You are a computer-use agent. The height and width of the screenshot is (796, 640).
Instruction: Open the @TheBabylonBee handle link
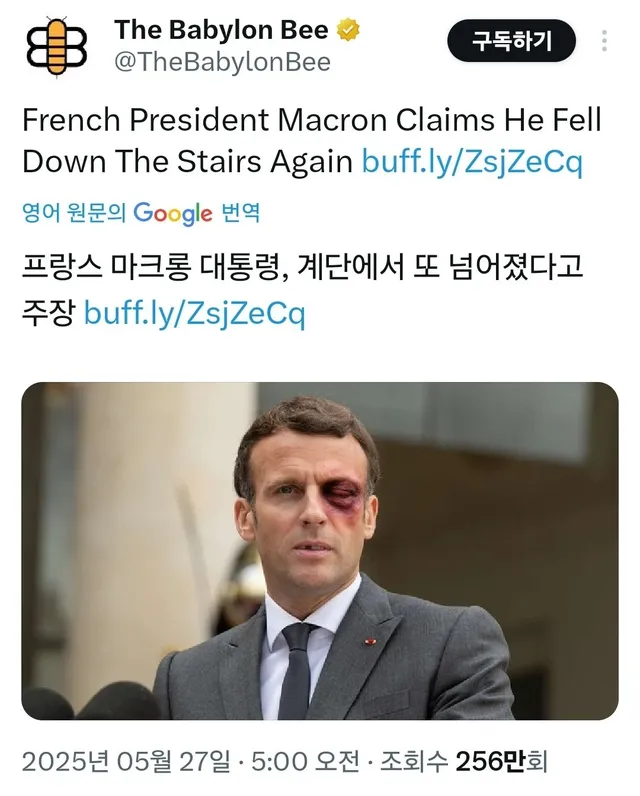(x=222, y=62)
